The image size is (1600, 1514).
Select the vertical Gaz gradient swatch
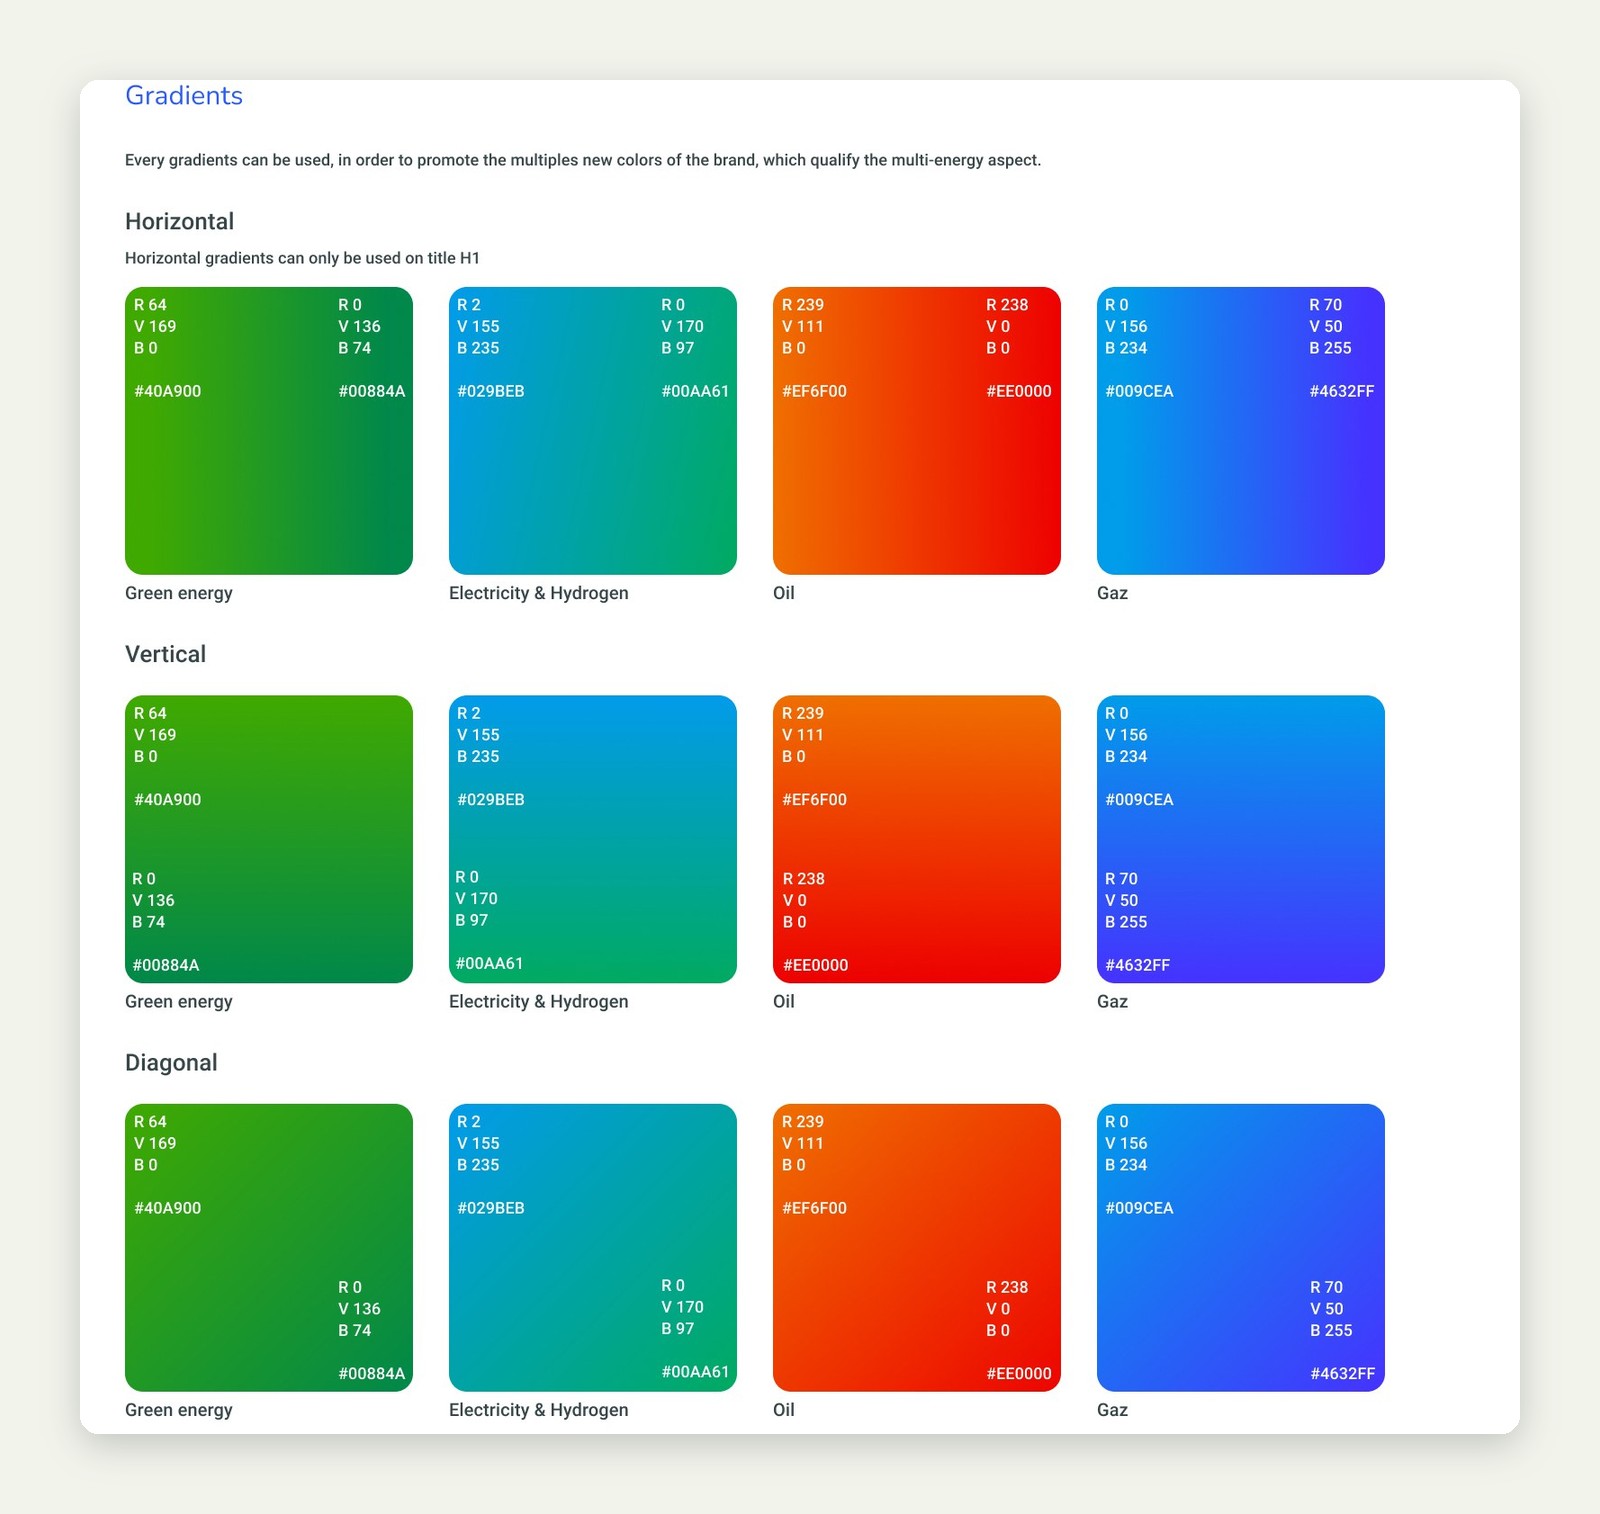[x=1241, y=839]
